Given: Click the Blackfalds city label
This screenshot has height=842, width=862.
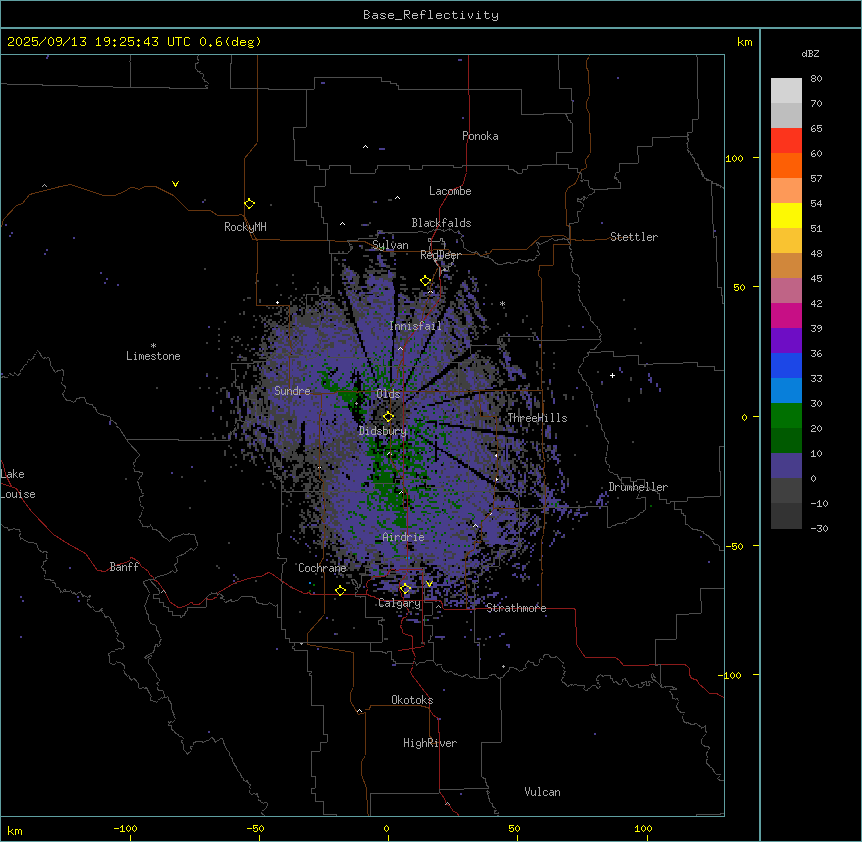Looking at the screenshot, I should point(441,223).
